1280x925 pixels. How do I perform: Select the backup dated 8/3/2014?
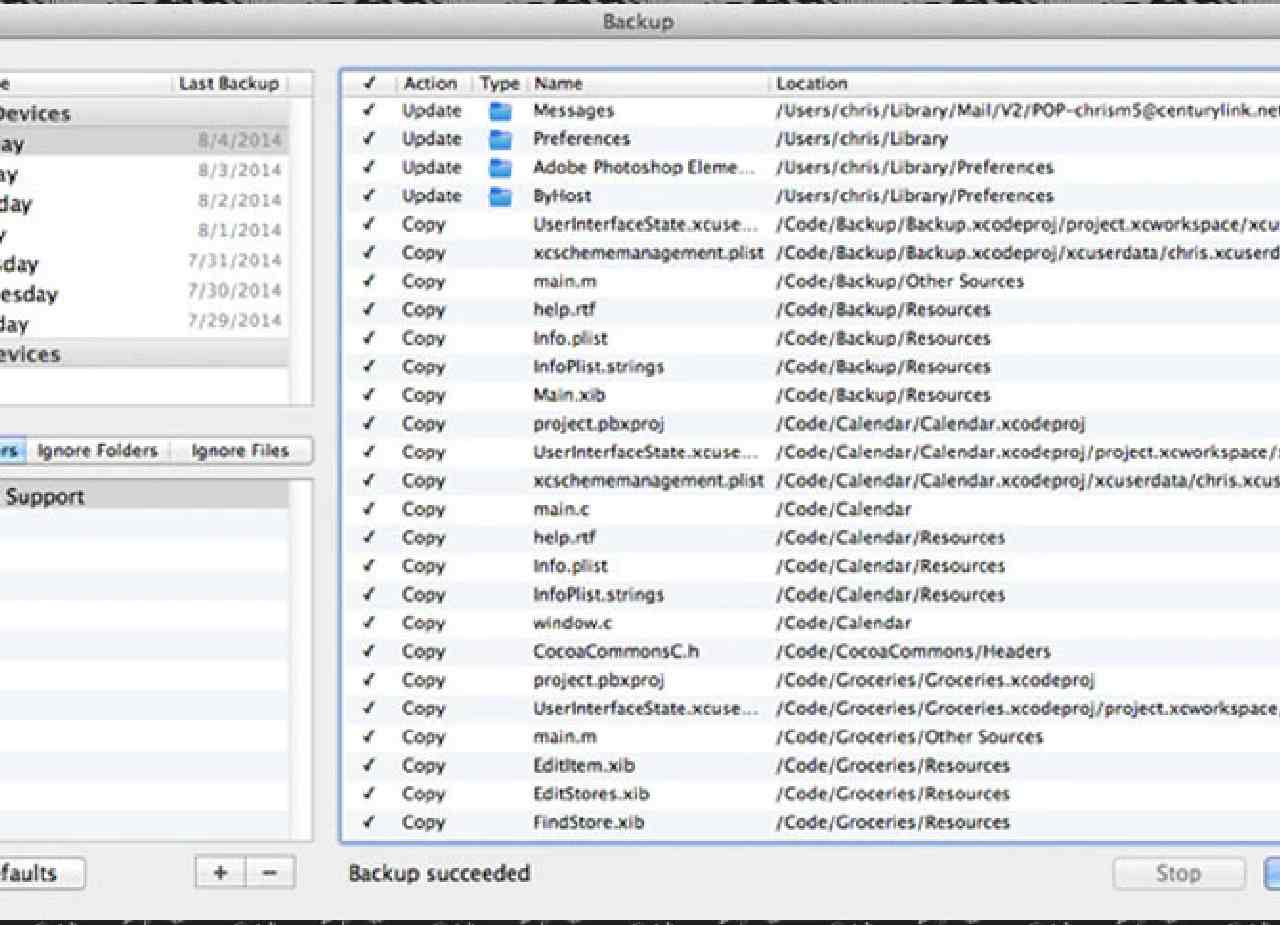pos(240,171)
